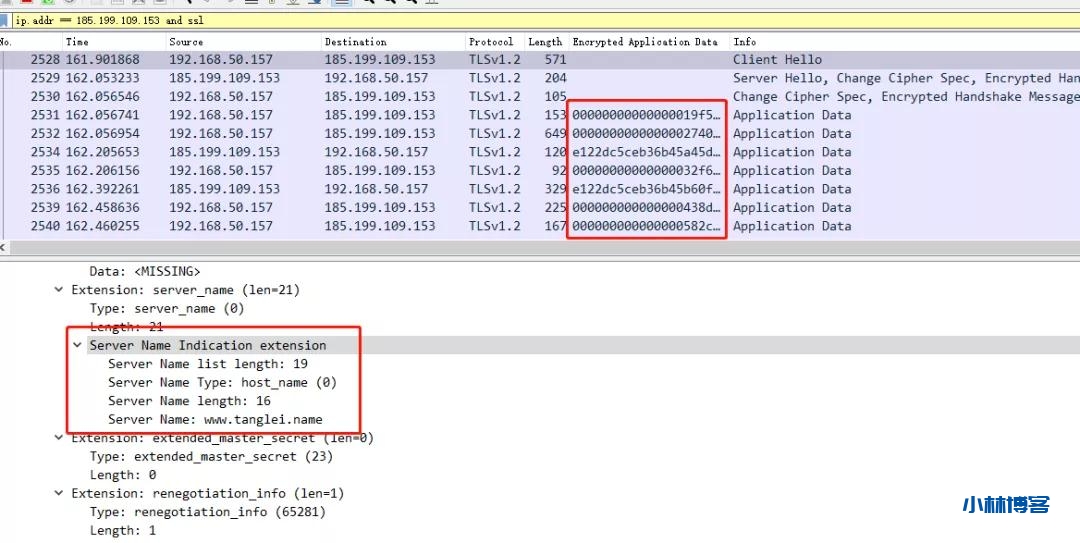Collapse the Extension: renegotiation_info node

click(x=59, y=493)
